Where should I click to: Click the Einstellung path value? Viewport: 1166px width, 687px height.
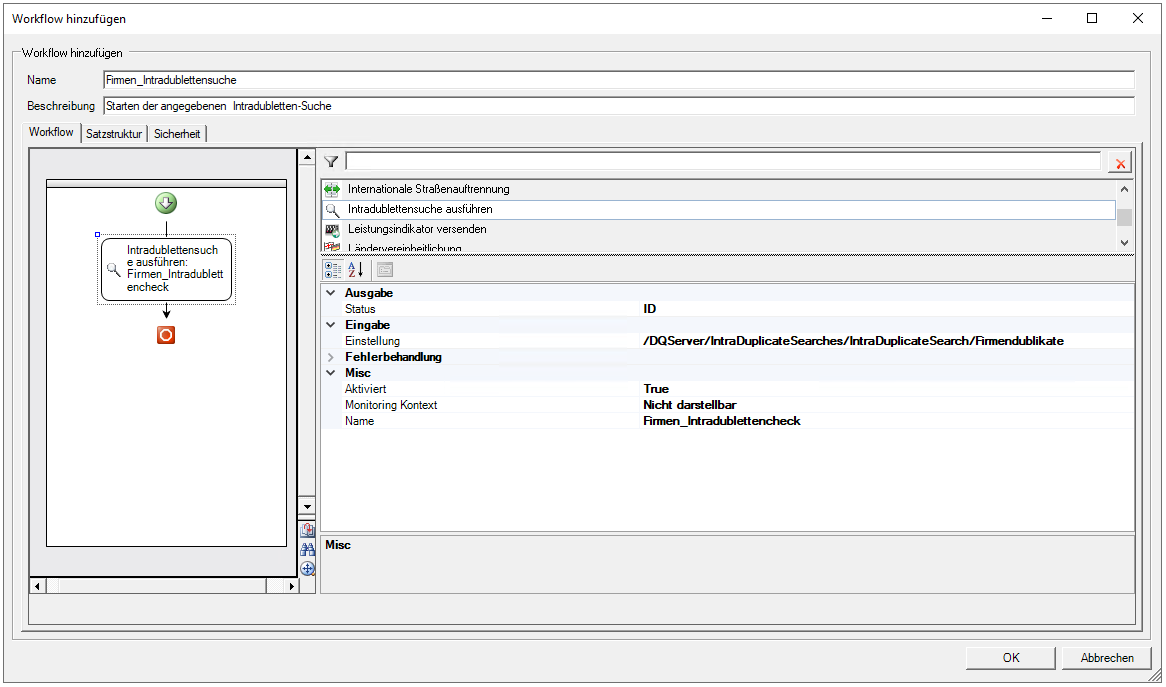coord(853,341)
